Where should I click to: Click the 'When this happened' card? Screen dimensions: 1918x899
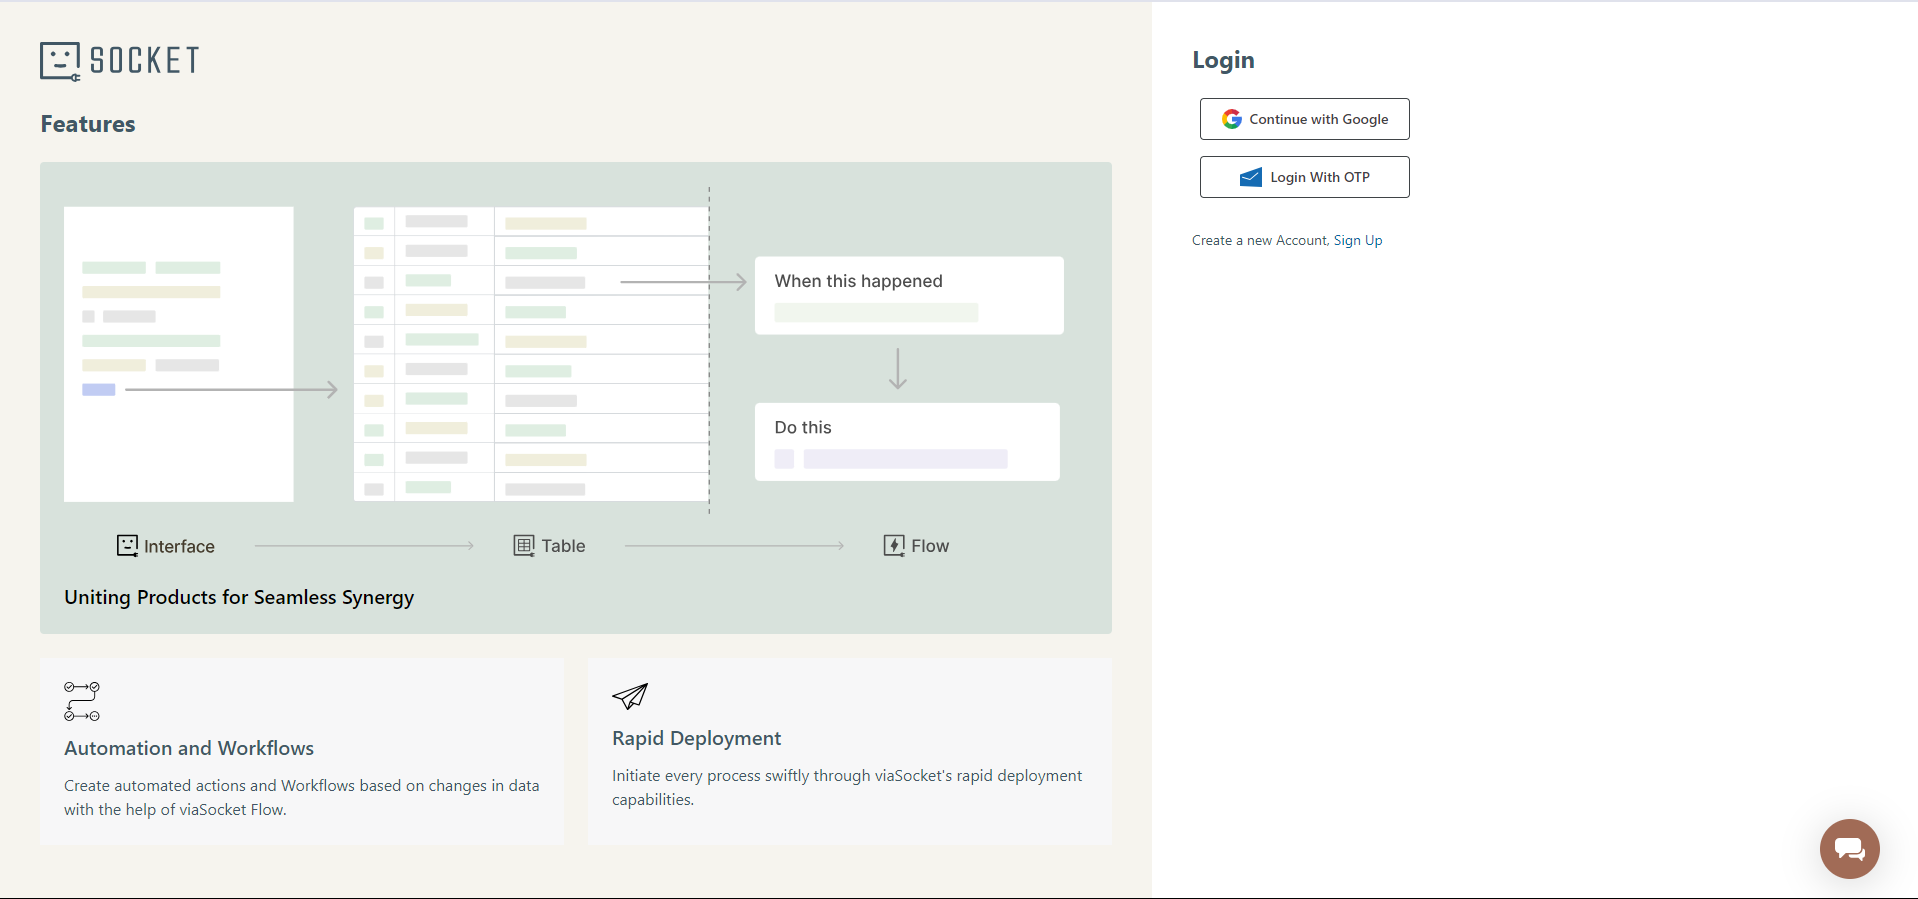(x=908, y=295)
